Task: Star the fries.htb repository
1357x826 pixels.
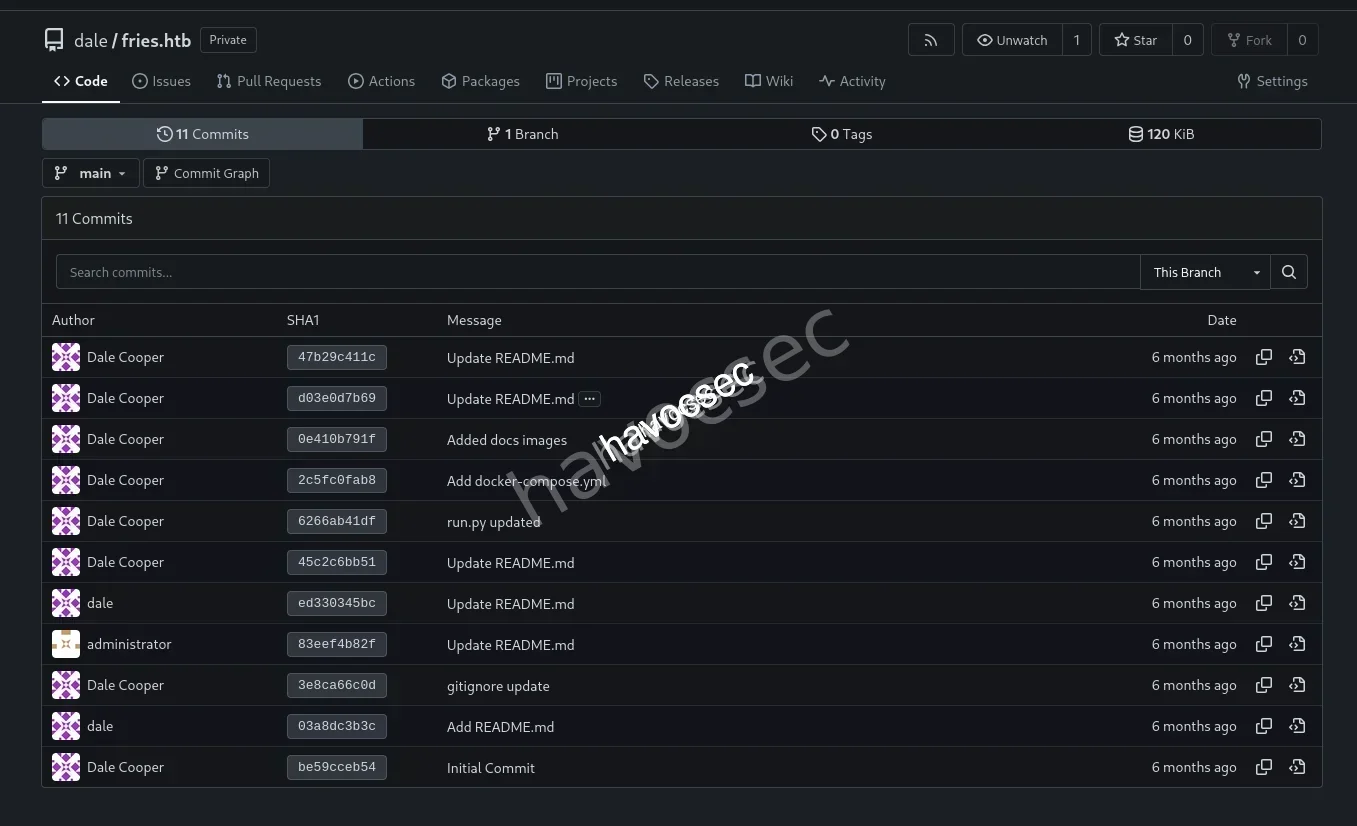Action: click(x=1136, y=40)
